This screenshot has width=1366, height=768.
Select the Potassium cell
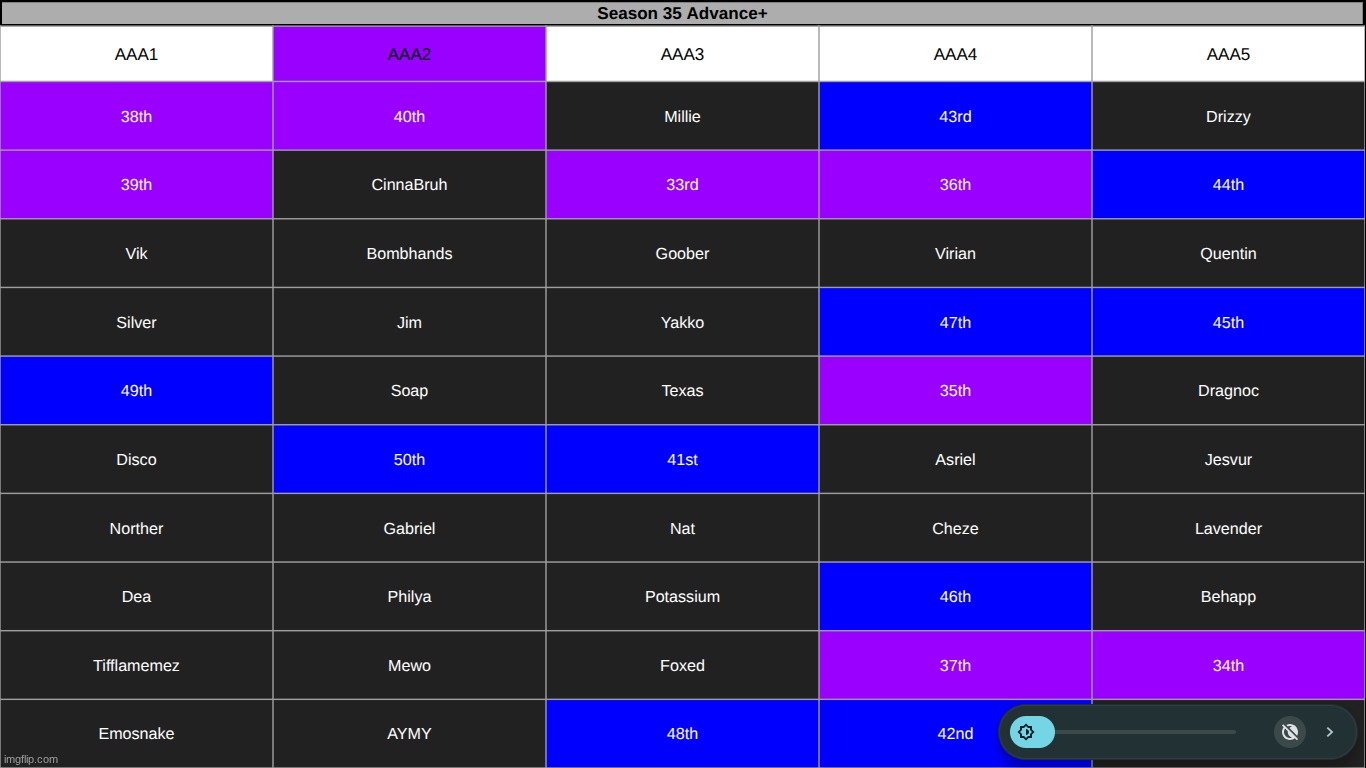click(682, 597)
